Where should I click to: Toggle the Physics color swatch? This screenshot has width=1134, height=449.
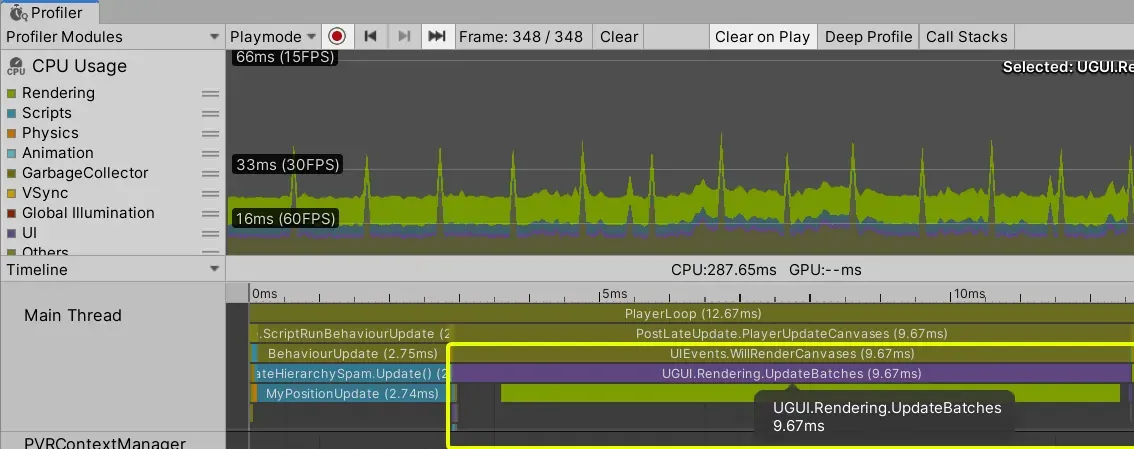pos(11,133)
